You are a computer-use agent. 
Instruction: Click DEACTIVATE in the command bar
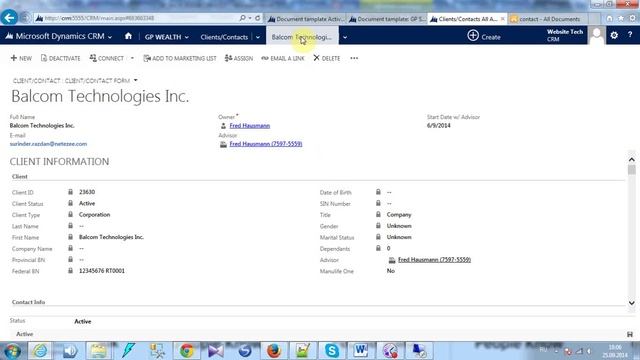click(x=60, y=58)
